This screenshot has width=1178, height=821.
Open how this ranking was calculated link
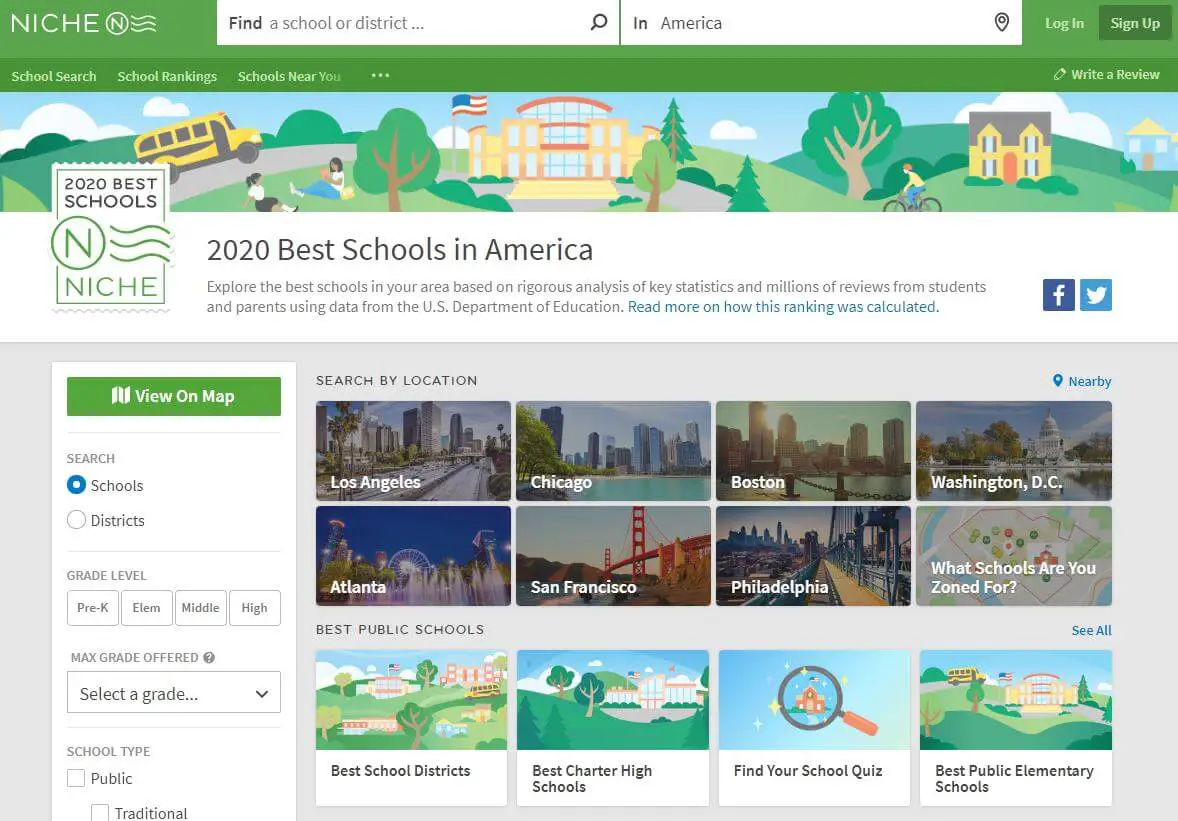pos(783,306)
